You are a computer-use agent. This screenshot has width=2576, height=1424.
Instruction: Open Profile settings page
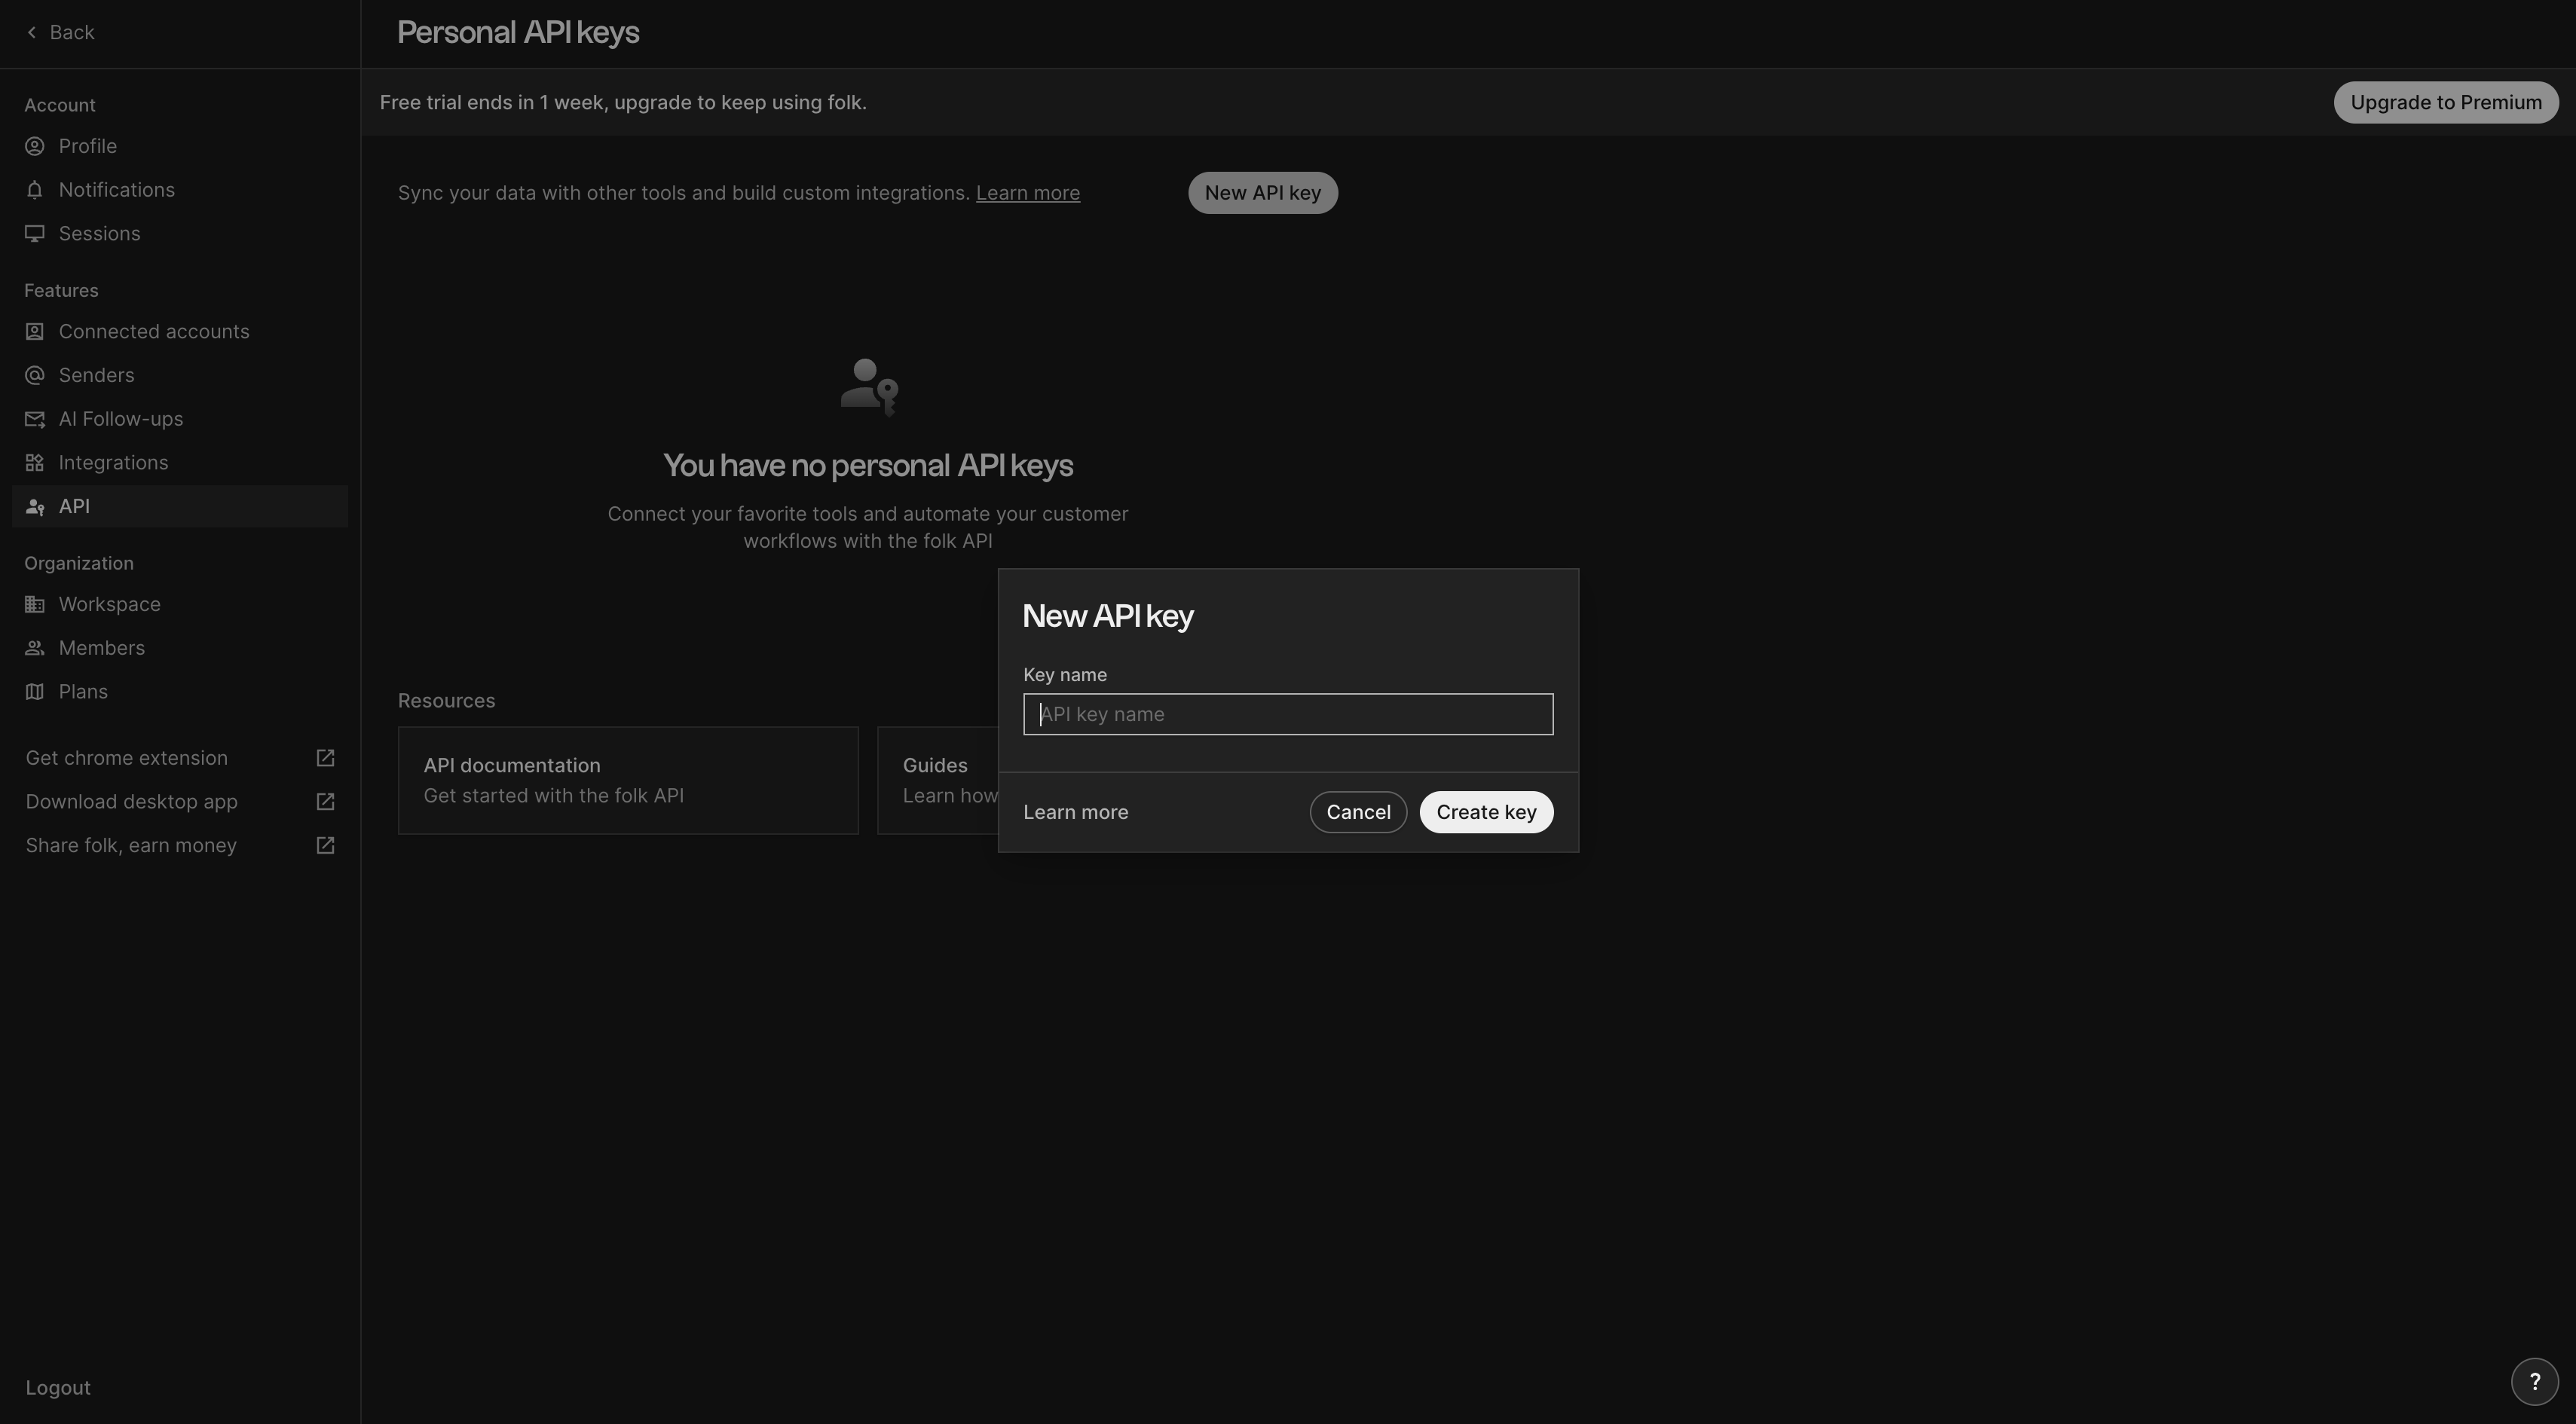click(x=180, y=146)
